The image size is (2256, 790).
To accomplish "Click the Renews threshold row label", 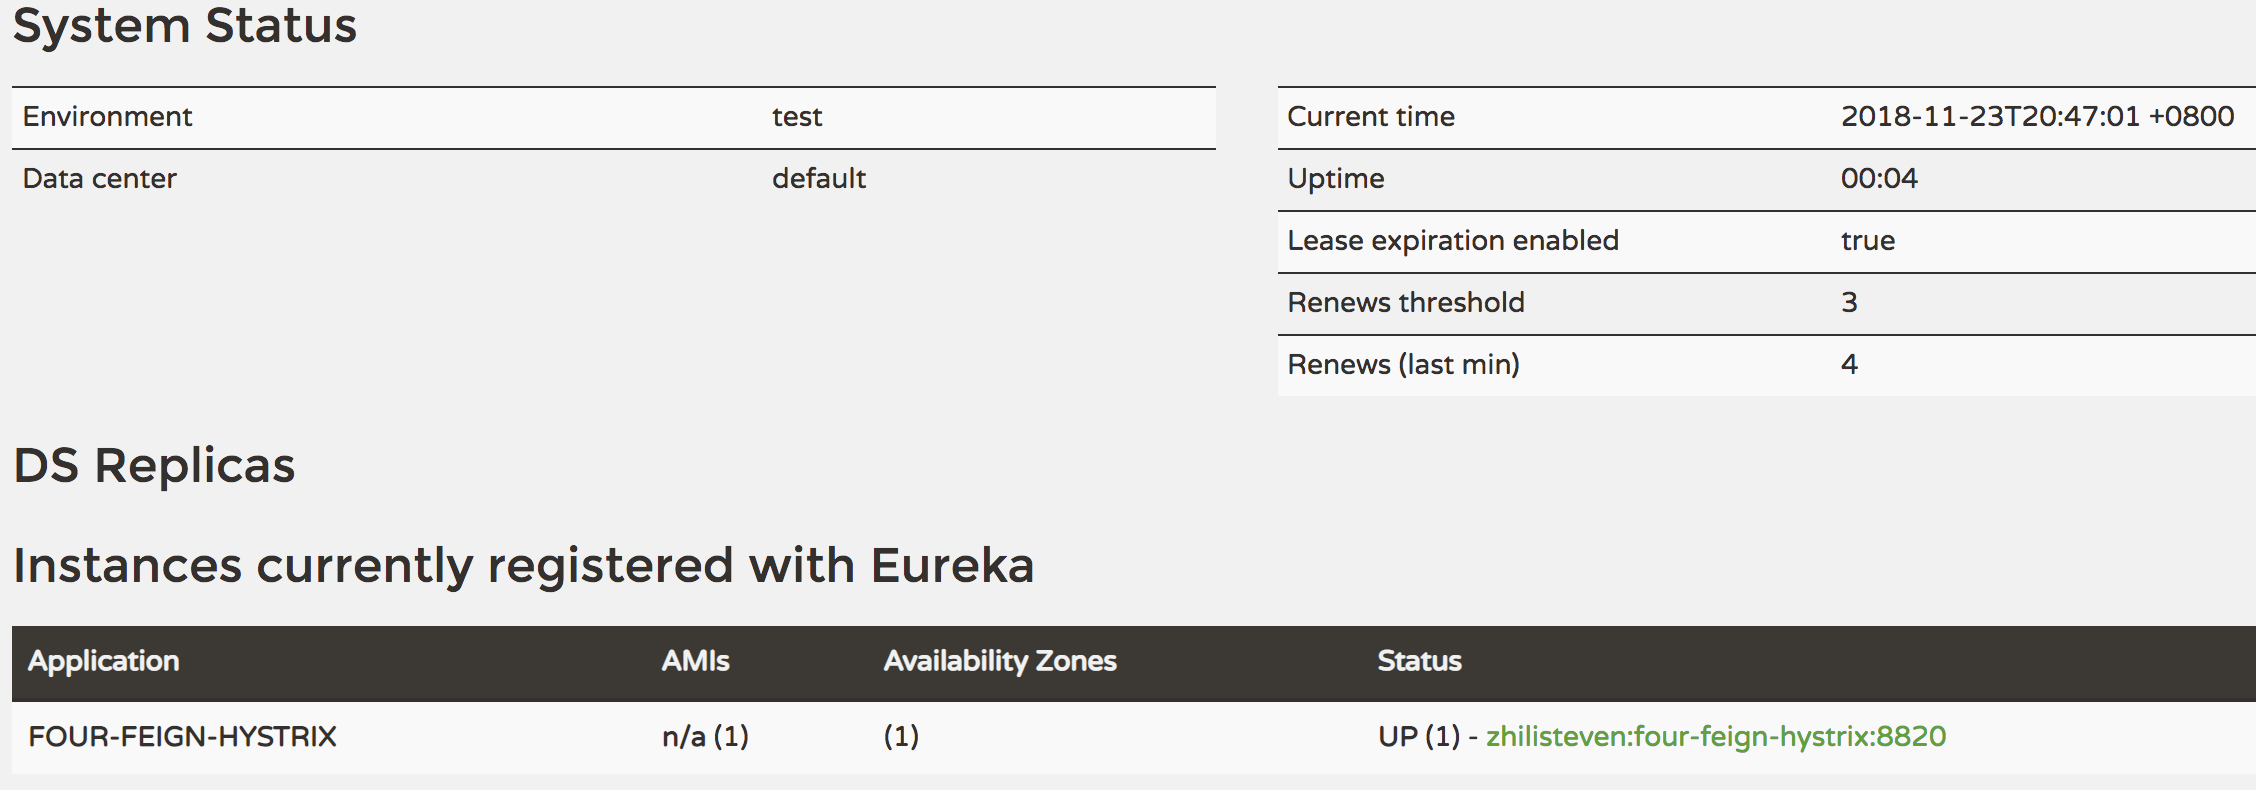I will tap(1405, 303).
